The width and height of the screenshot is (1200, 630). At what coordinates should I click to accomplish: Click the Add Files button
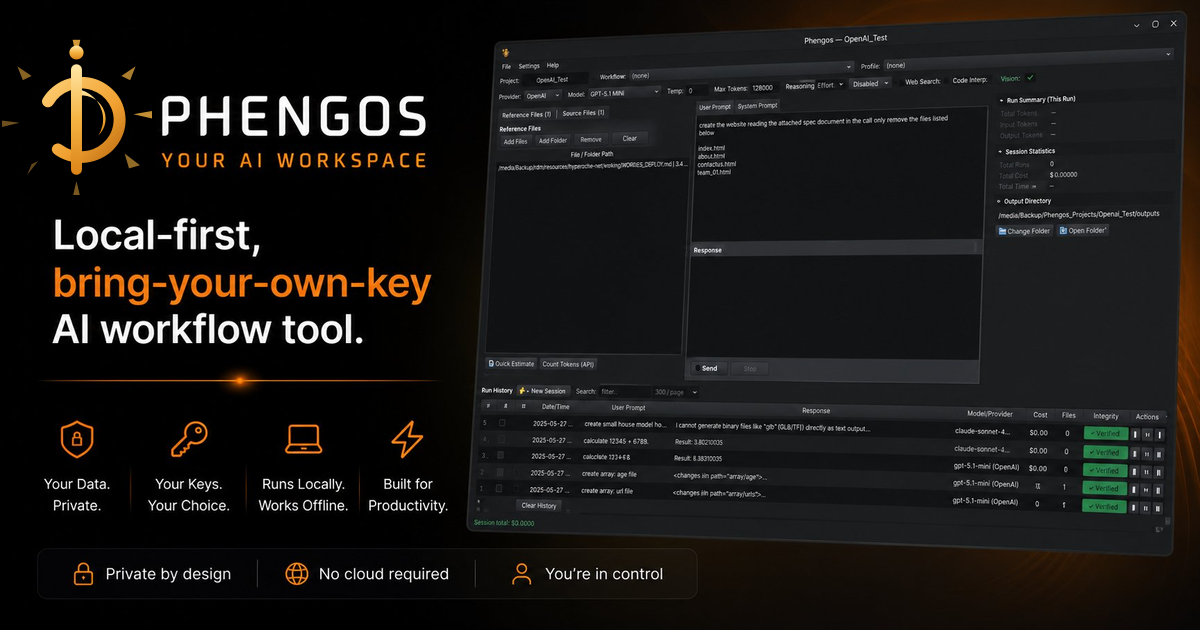pyautogui.click(x=515, y=141)
